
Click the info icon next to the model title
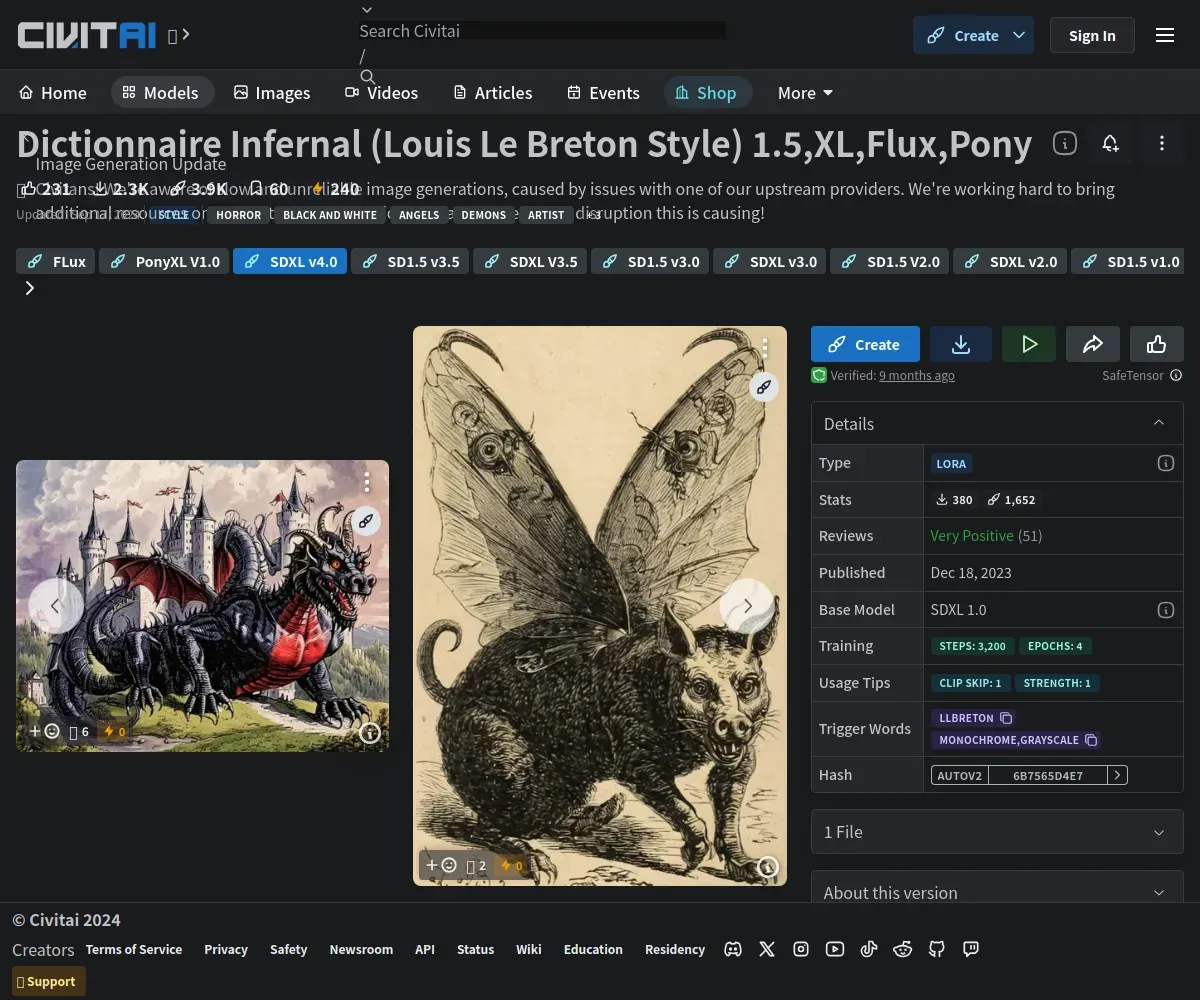tap(1065, 143)
